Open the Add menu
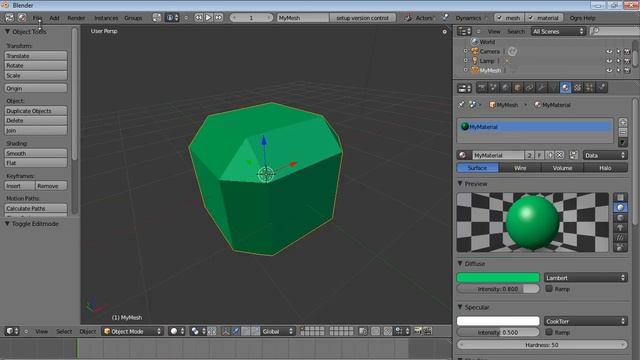Screen dimensions: 640x360 point(54,18)
